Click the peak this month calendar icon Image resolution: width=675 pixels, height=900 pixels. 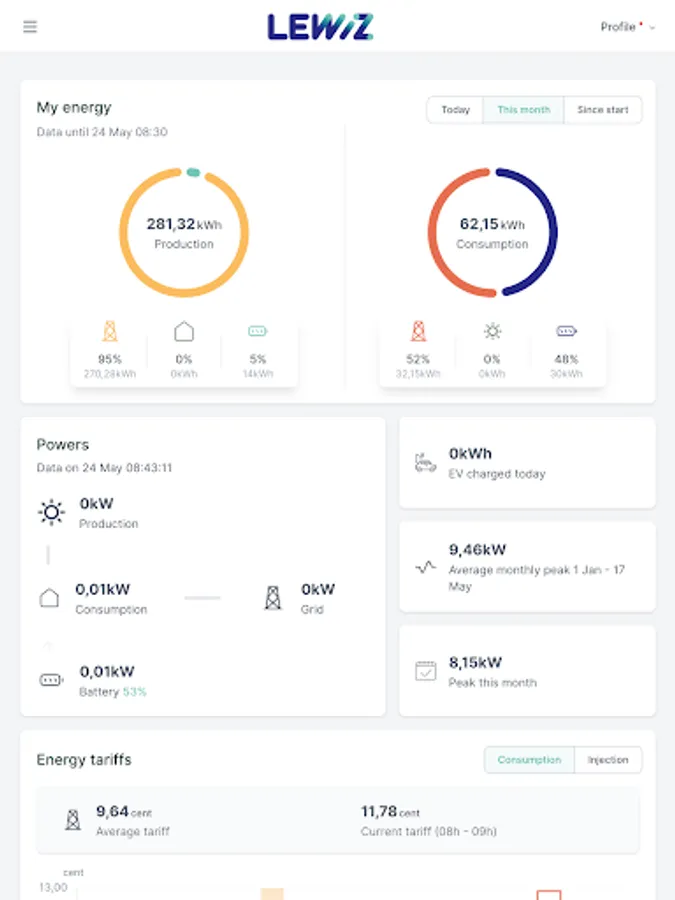(425, 671)
